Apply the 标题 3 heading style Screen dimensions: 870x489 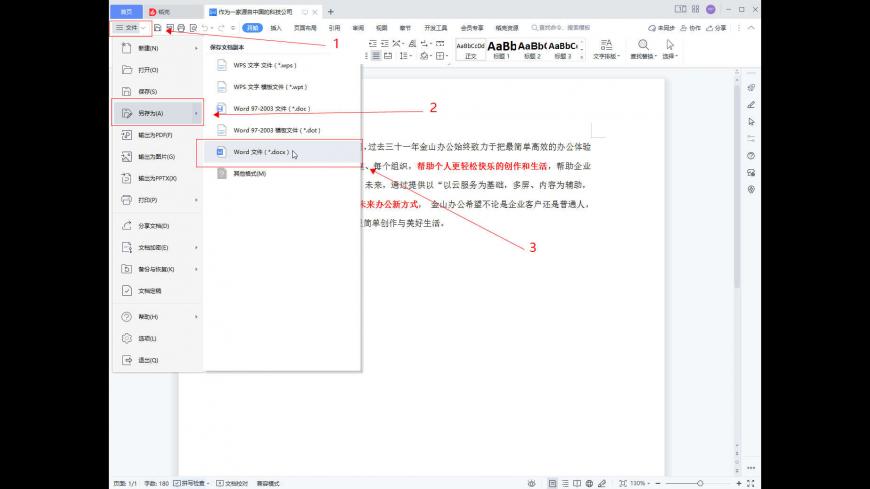point(563,49)
